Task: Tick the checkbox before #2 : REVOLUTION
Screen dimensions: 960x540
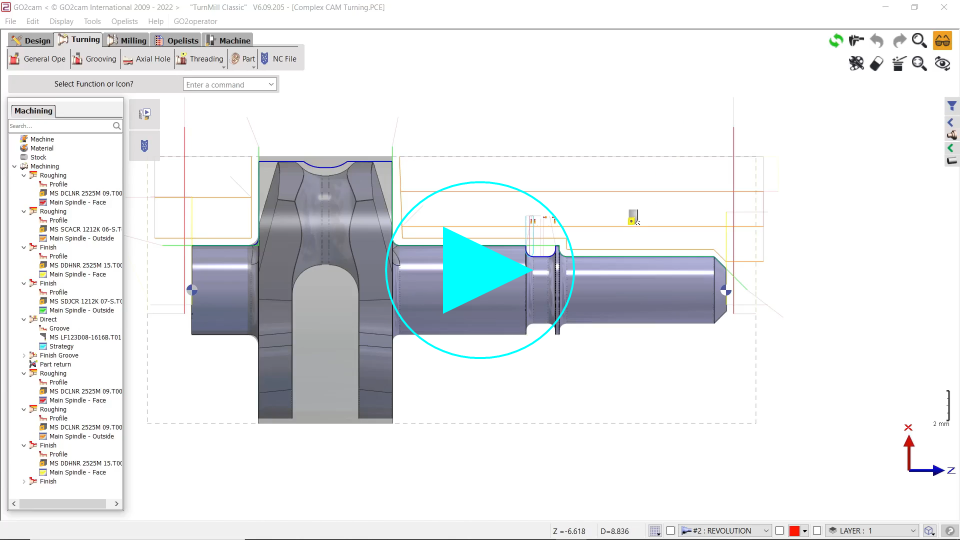Action: coord(671,530)
